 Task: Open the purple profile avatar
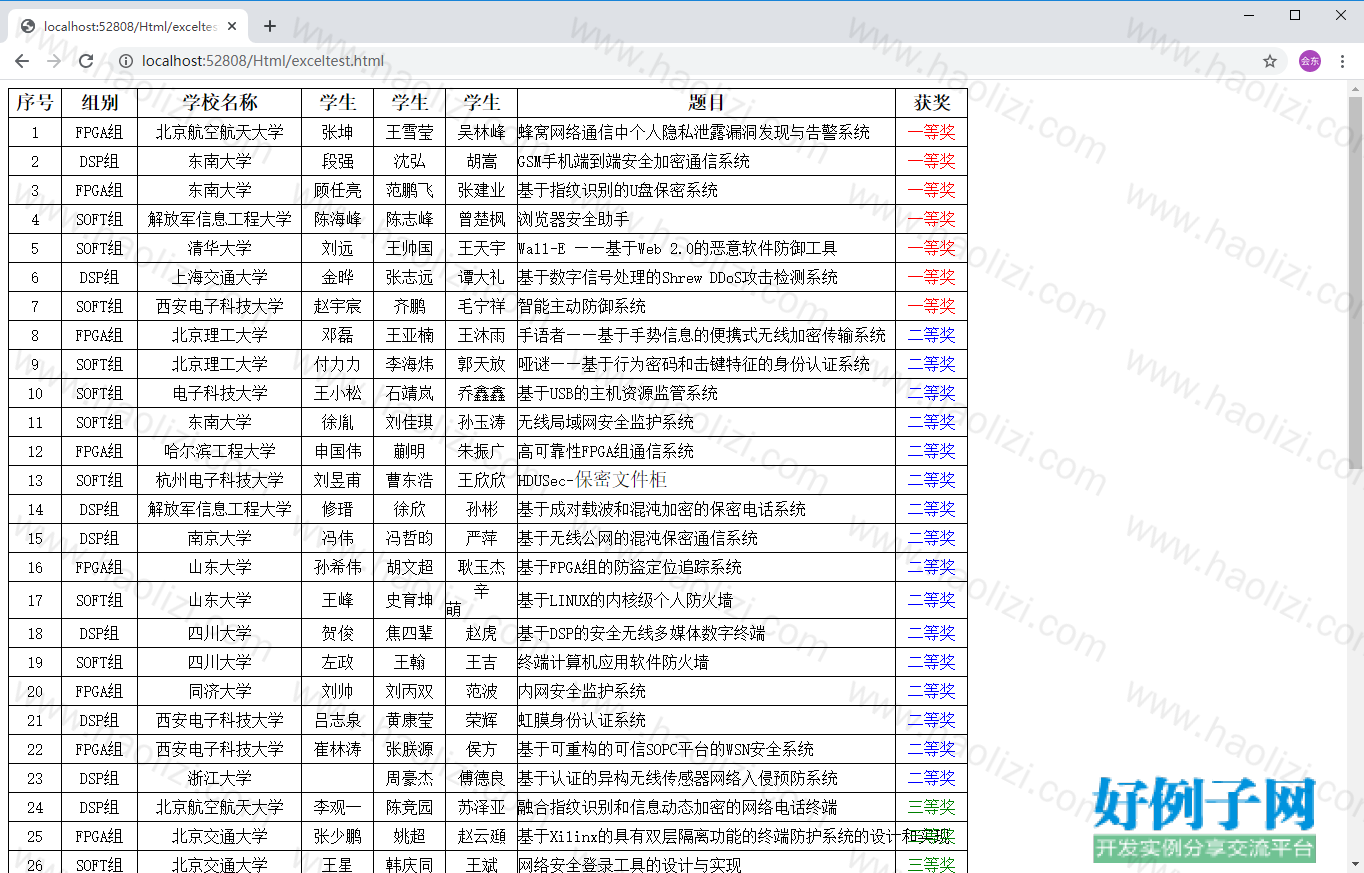point(1310,61)
